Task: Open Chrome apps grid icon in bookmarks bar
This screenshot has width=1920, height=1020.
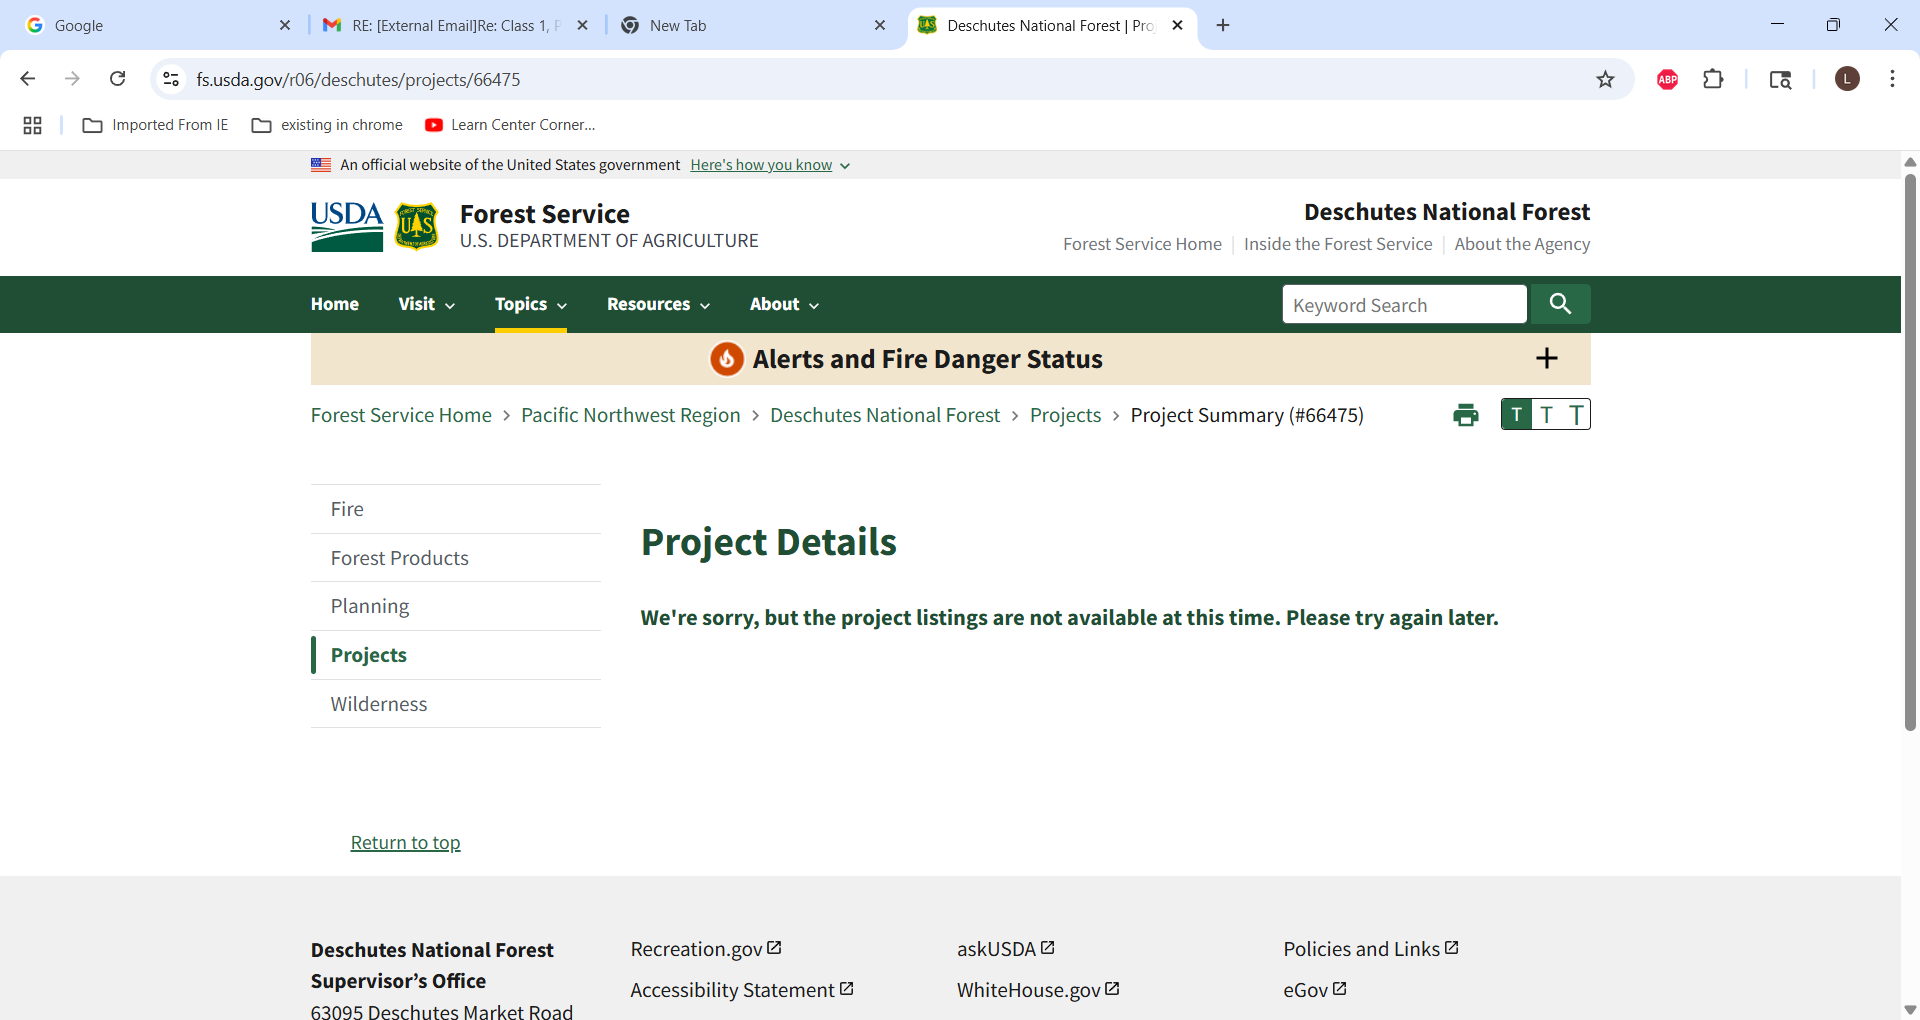Action: (x=32, y=125)
